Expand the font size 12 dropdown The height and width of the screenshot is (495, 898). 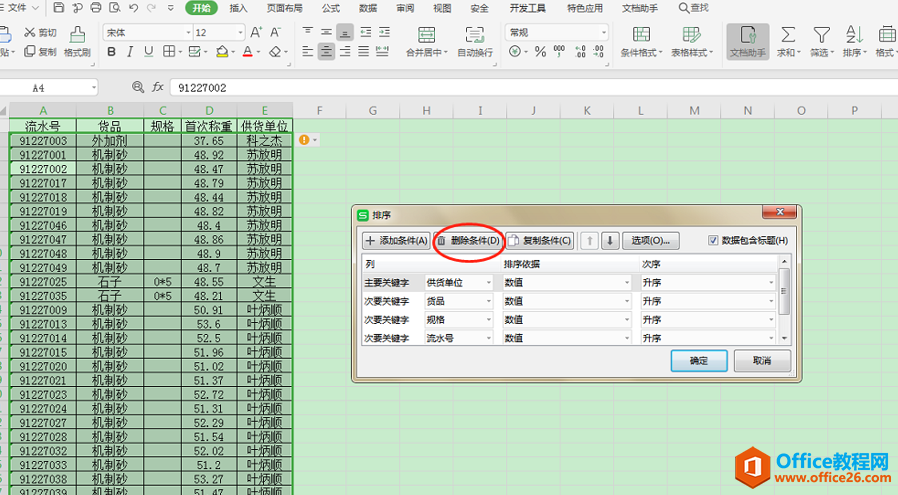tap(241, 33)
